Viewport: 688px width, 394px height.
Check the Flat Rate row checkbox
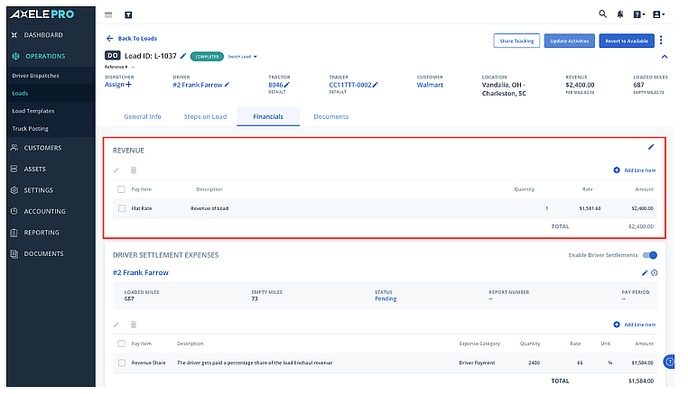[x=122, y=208]
